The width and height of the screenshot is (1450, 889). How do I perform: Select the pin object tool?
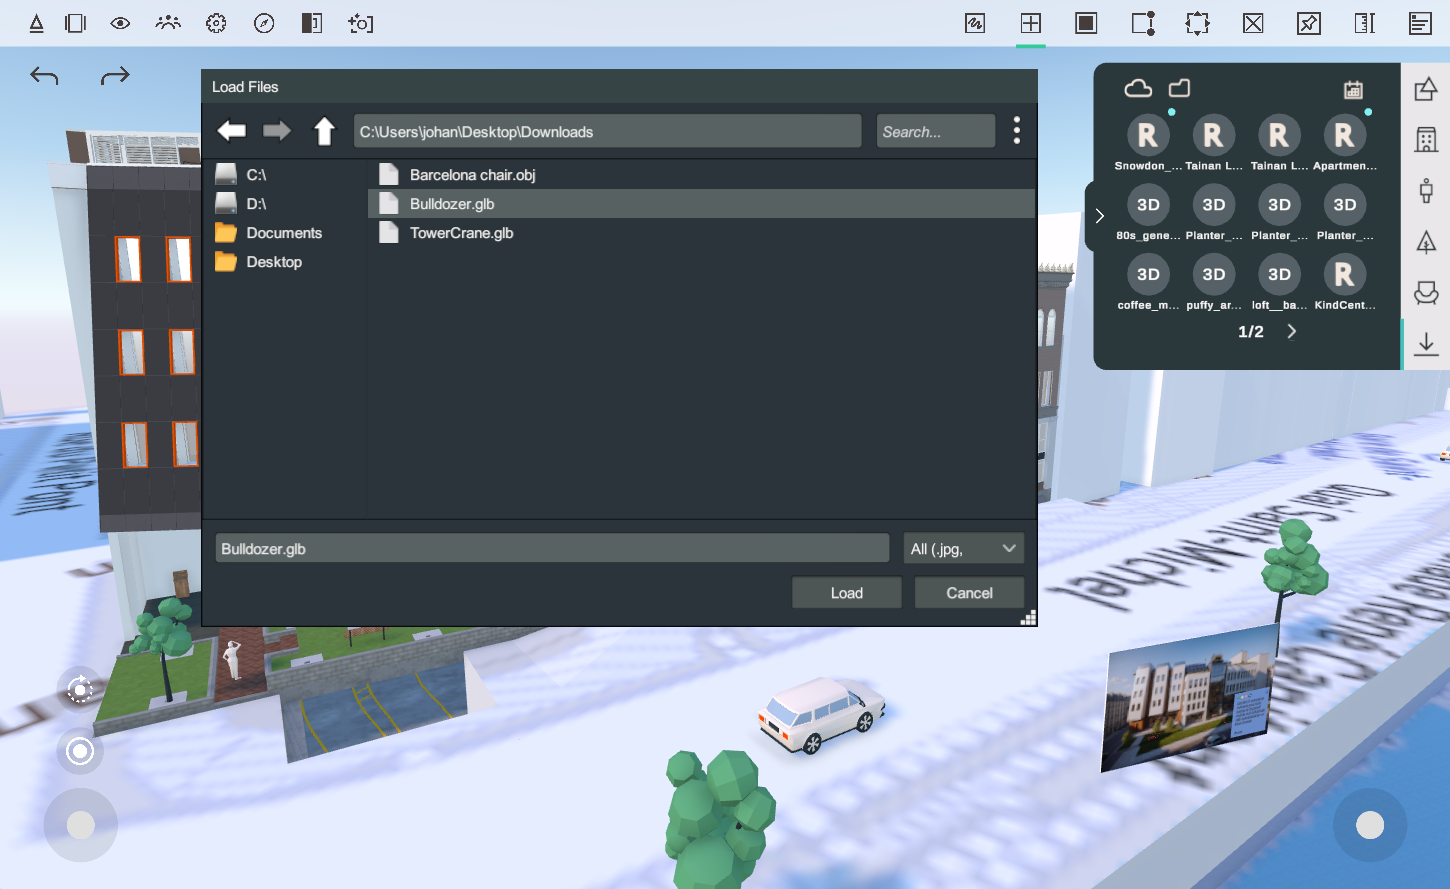pyautogui.click(x=1309, y=23)
